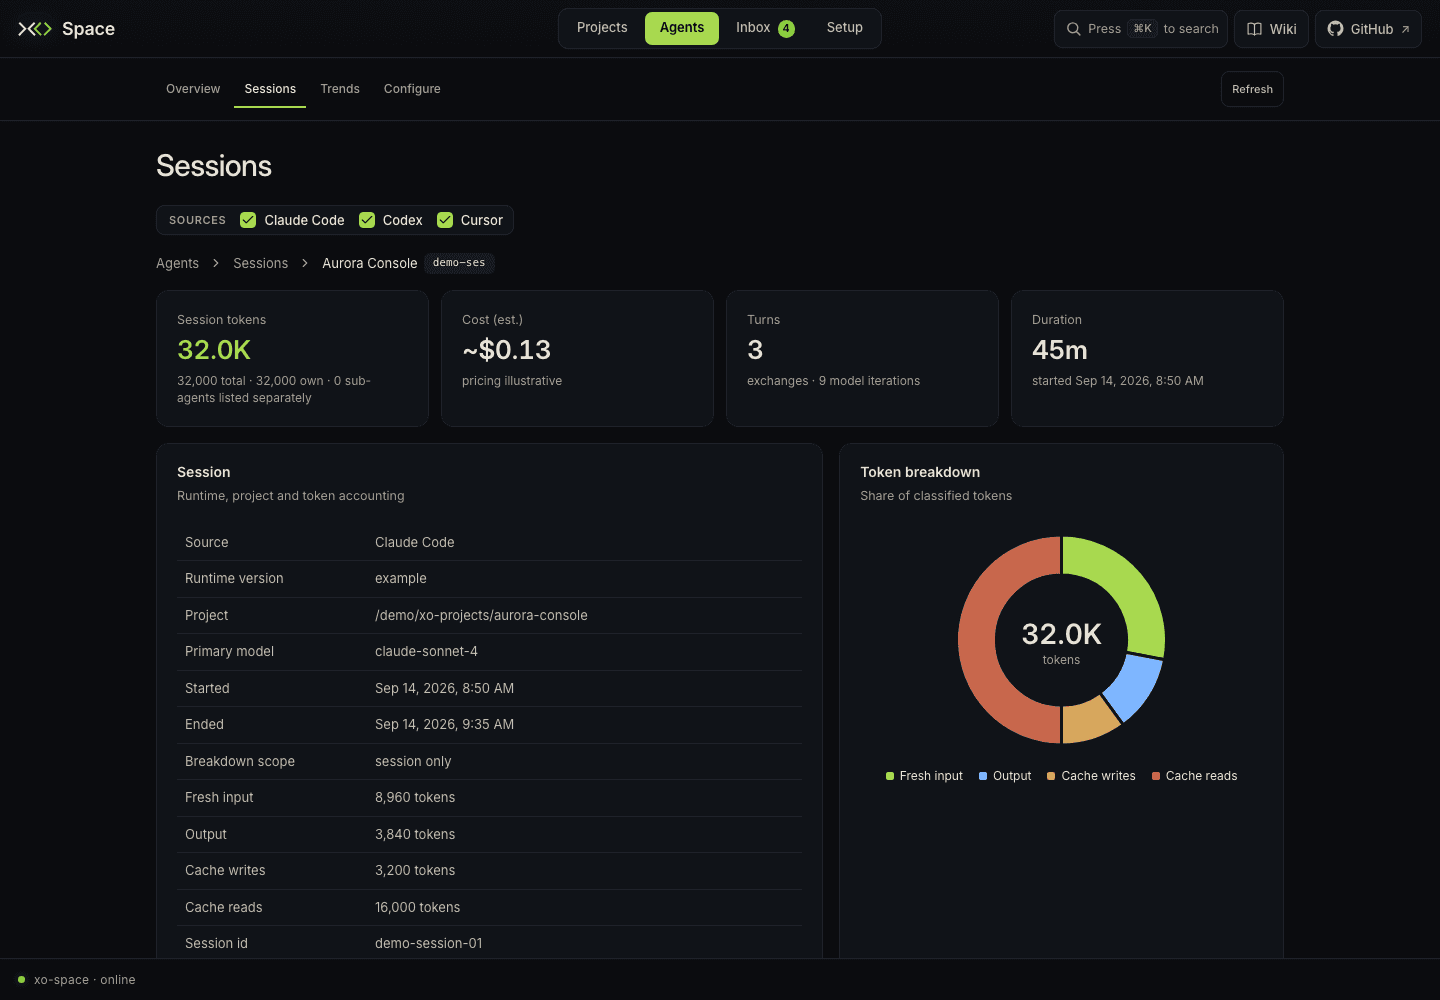Open the Trends sub-tab
Image resolution: width=1440 pixels, height=1000 pixels.
(x=340, y=89)
